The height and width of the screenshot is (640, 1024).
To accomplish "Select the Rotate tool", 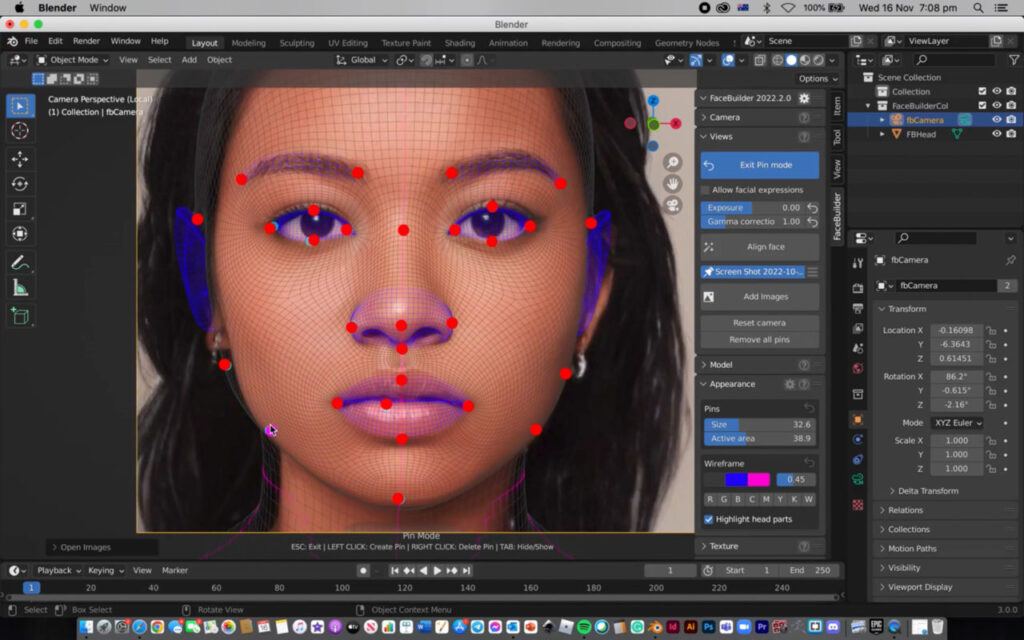I will point(20,184).
